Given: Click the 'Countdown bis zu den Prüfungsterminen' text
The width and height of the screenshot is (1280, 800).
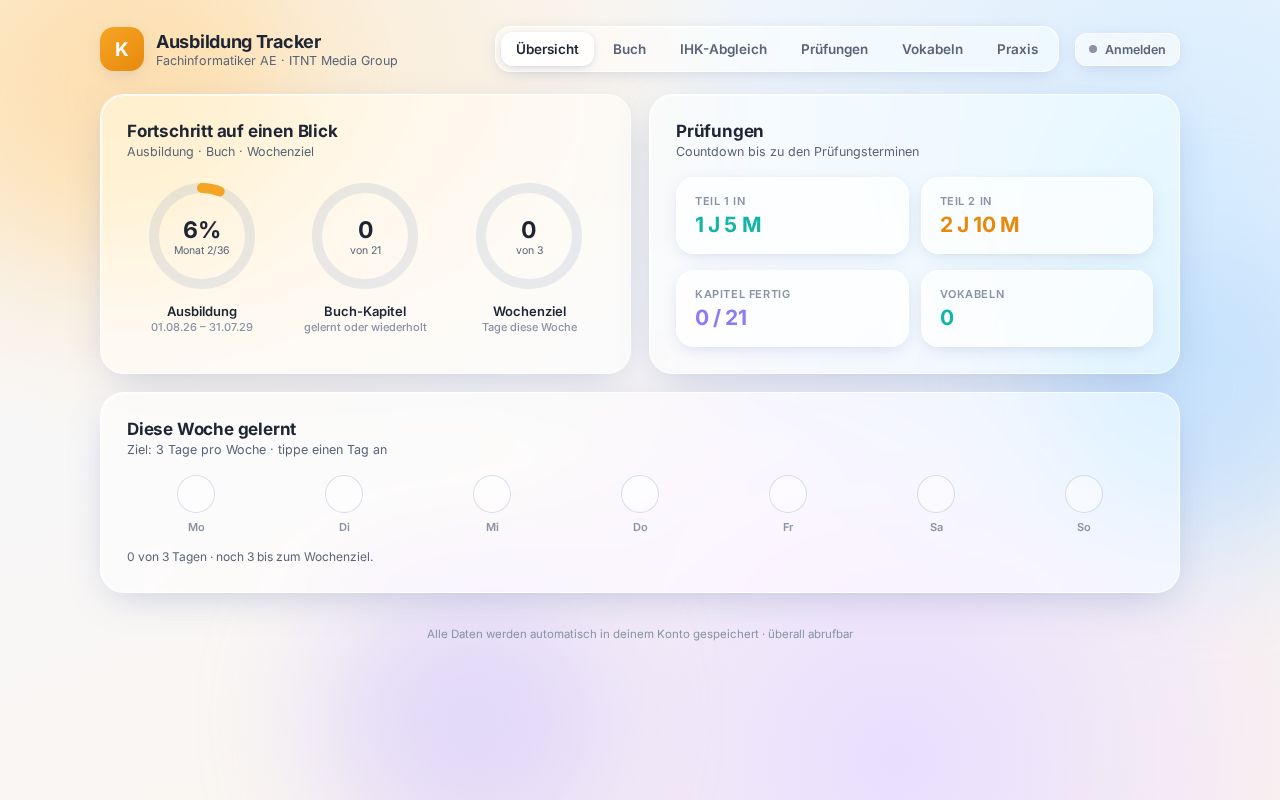Looking at the screenshot, I should (x=797, y=152).
